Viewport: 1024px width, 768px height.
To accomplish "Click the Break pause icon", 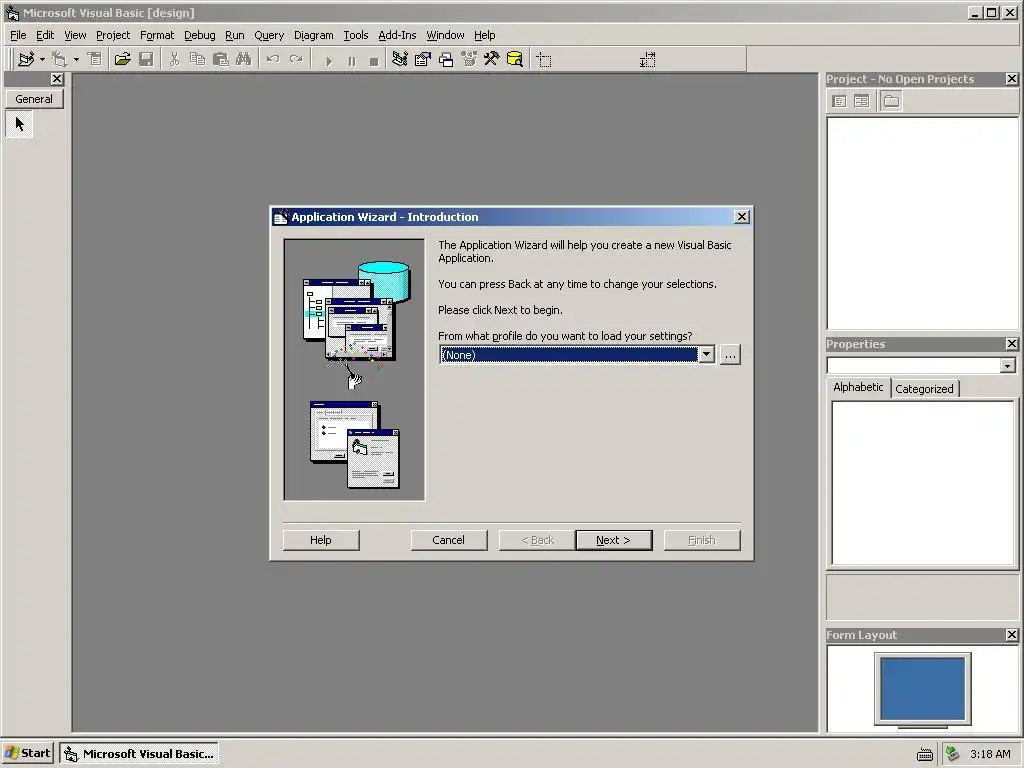I will [x=351, y=61].
